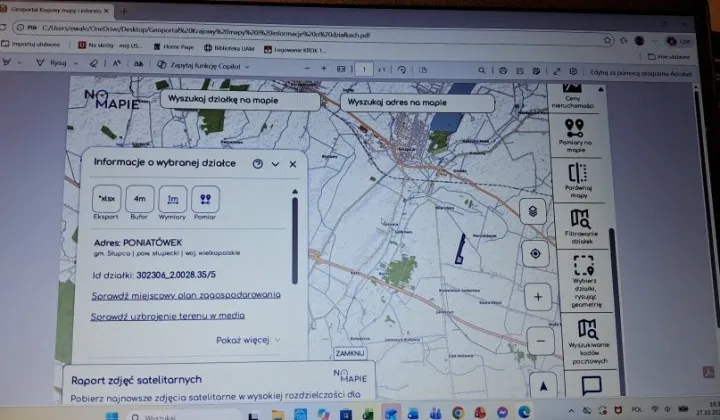The height and width of the screenshot is (420, 720).
Task: Open the Logowanie KRDK bookmark
Action: [x=295, y=49]
